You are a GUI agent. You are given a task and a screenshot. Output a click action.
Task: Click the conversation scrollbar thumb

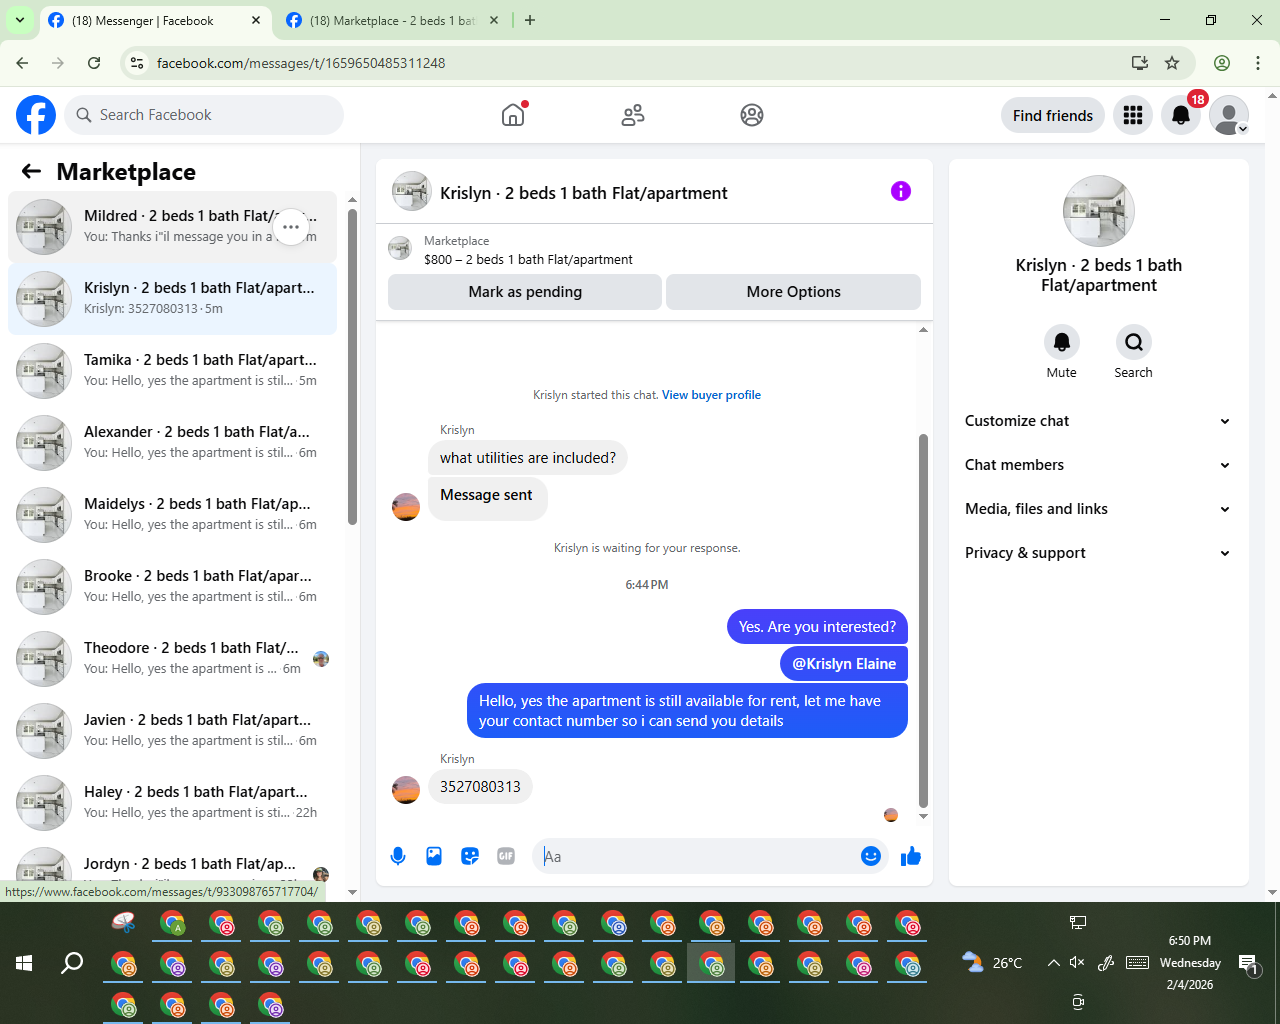(923, 620)
